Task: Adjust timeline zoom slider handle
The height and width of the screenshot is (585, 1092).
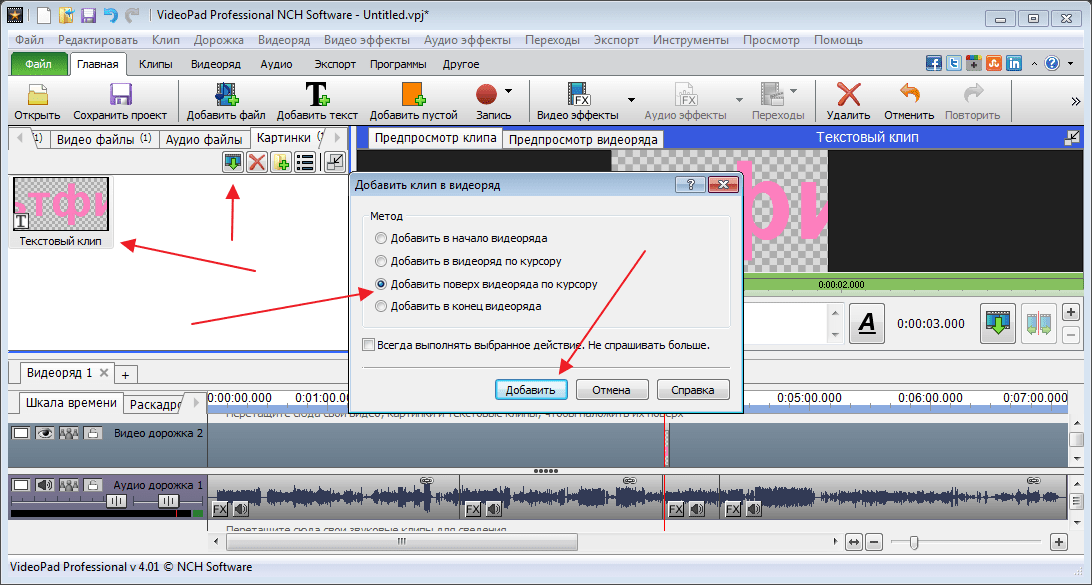Action: [914, 541]
